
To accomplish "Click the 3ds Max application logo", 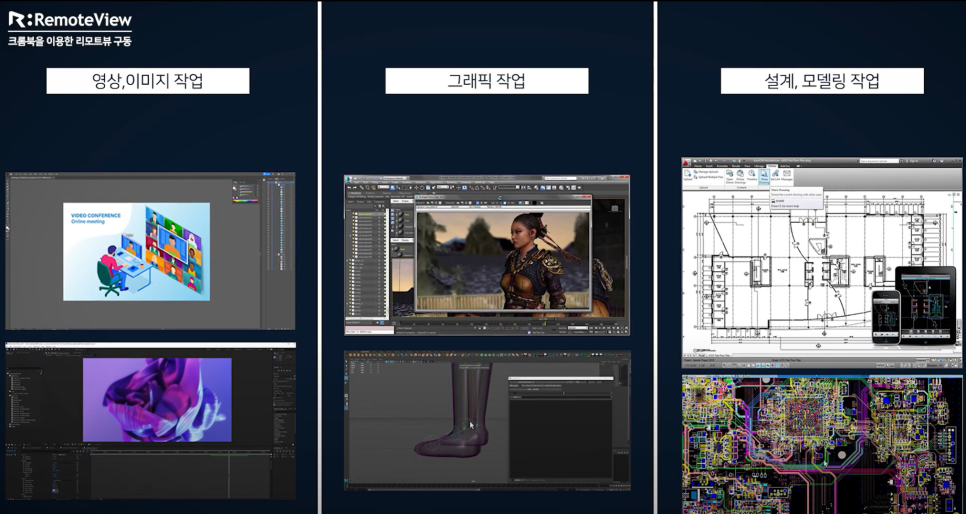I will [349, 179].
